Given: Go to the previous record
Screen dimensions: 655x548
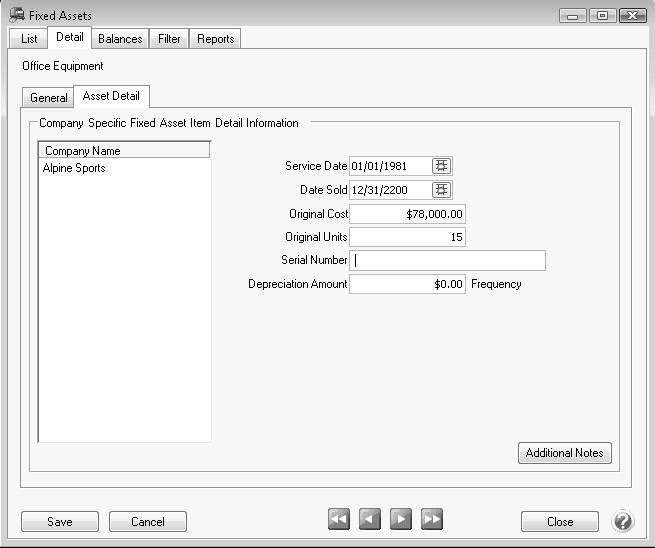Looking at the screenshot, I should click(x=370, y=519).
